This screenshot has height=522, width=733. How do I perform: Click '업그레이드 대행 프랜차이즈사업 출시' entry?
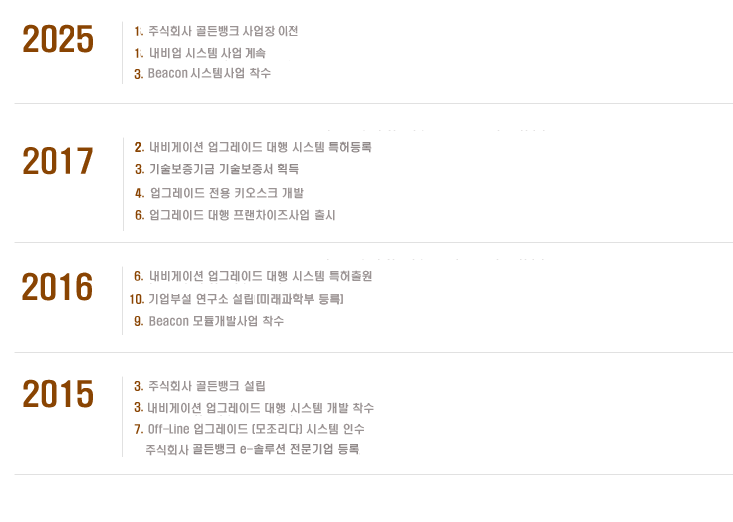(x=242, y=215)
